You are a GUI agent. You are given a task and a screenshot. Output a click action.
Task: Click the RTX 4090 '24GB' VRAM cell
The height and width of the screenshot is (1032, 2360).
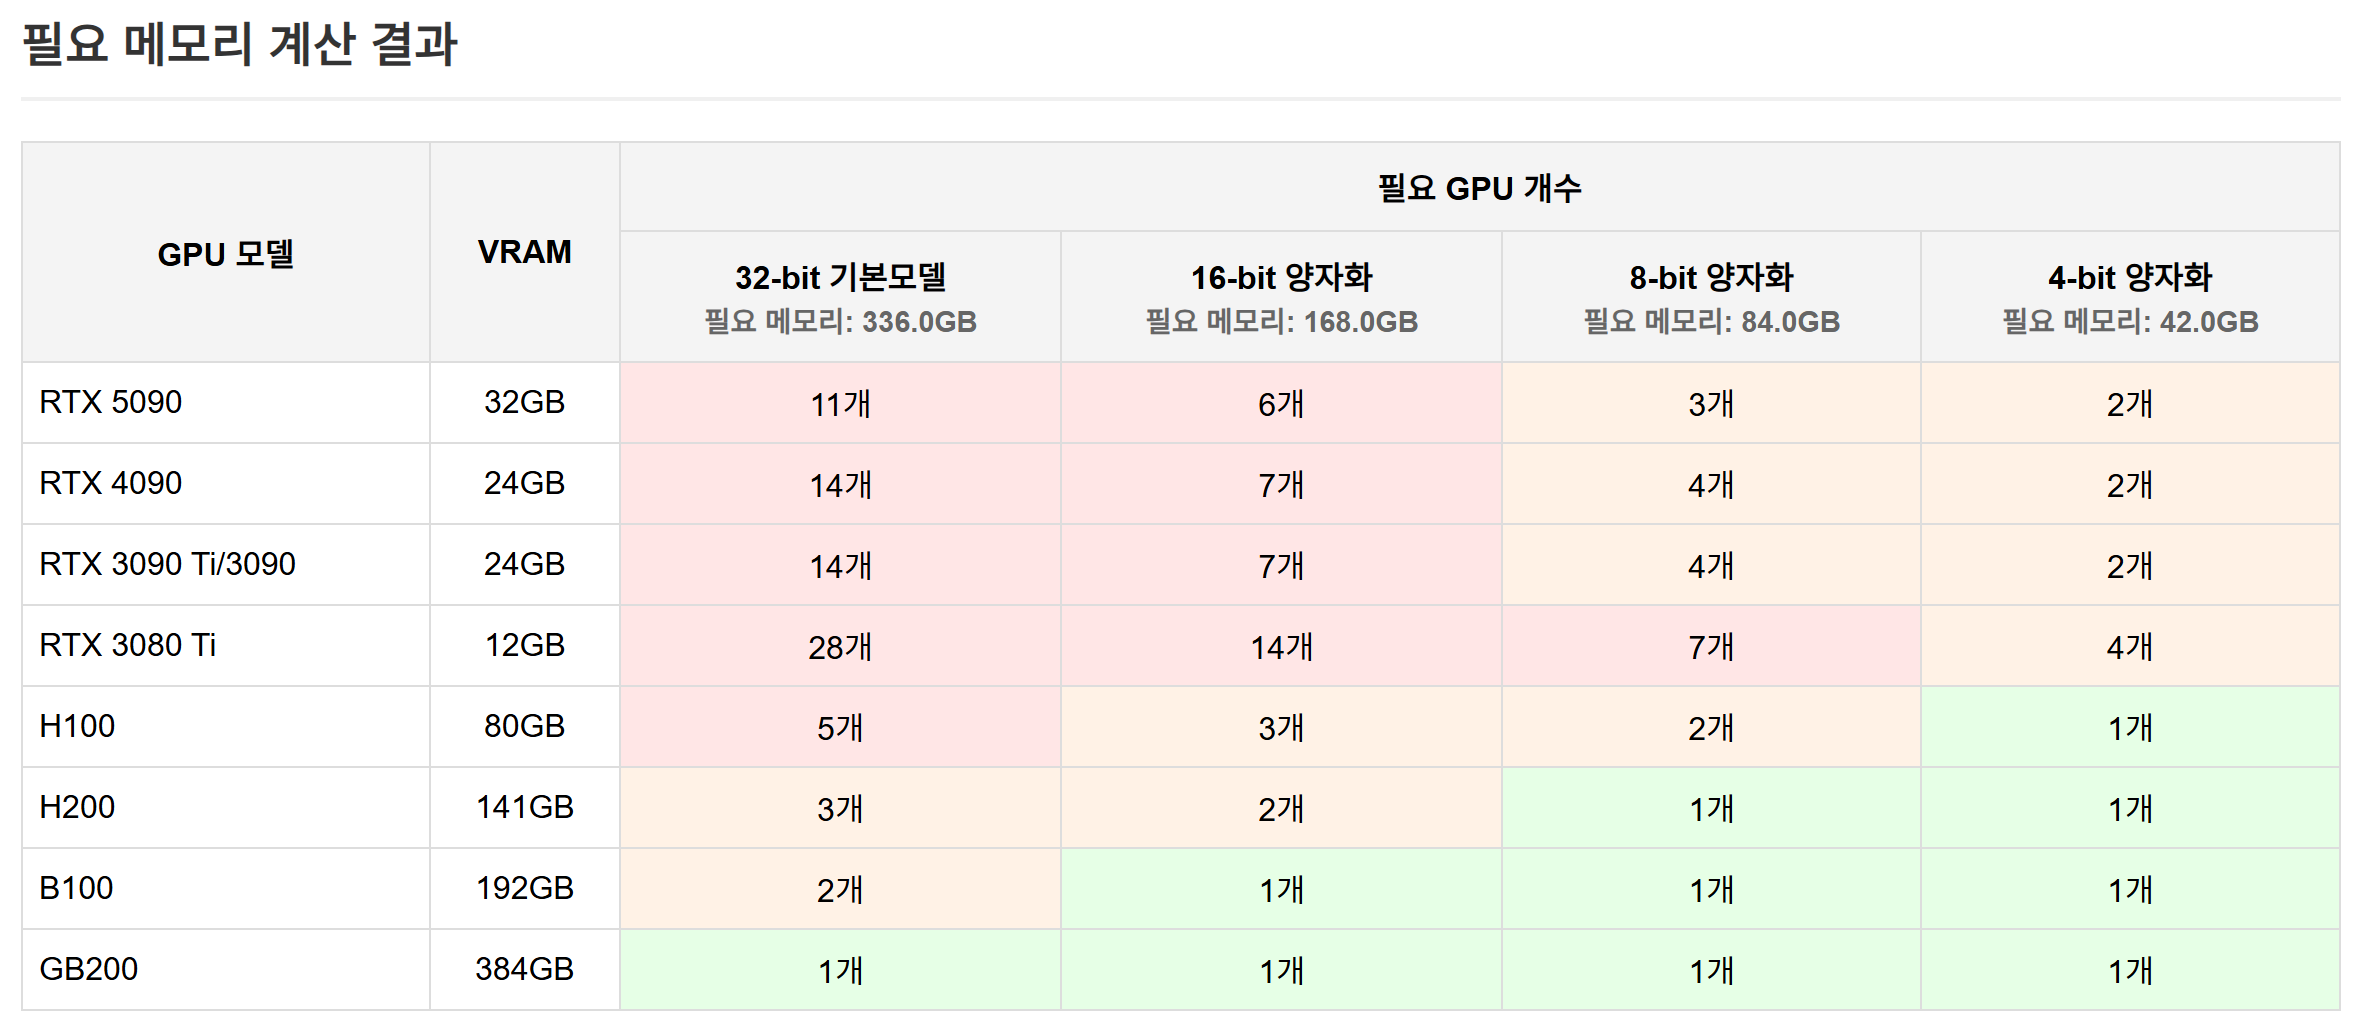click(525, 484)
